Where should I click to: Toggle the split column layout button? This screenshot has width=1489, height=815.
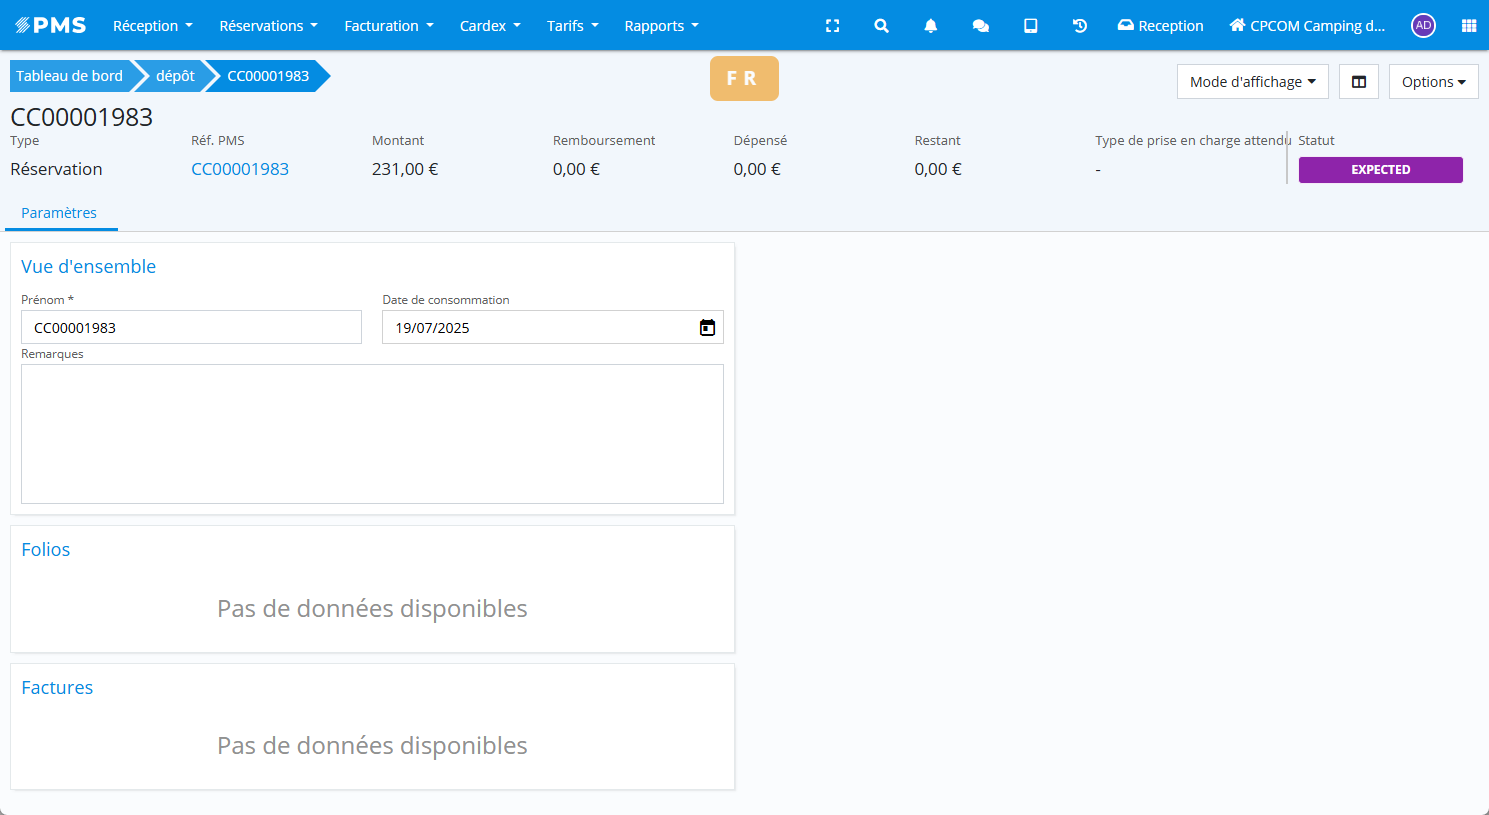coord(1359,82)
